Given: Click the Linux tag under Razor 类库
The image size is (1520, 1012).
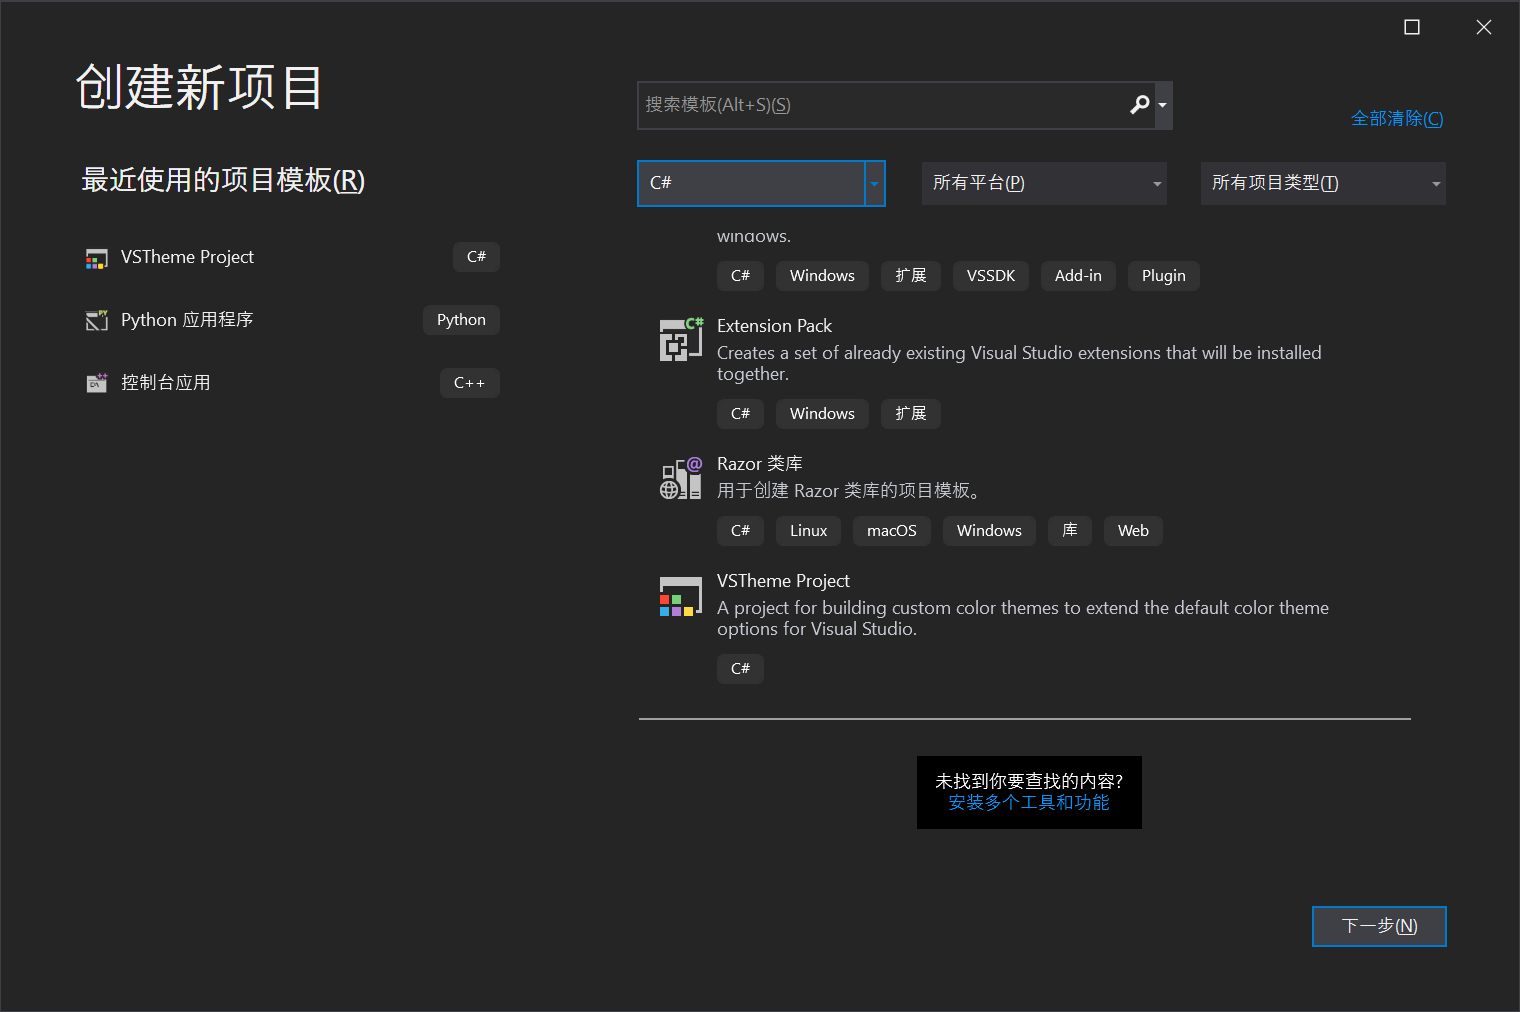Looking at the screenshot, I should 808,531.
